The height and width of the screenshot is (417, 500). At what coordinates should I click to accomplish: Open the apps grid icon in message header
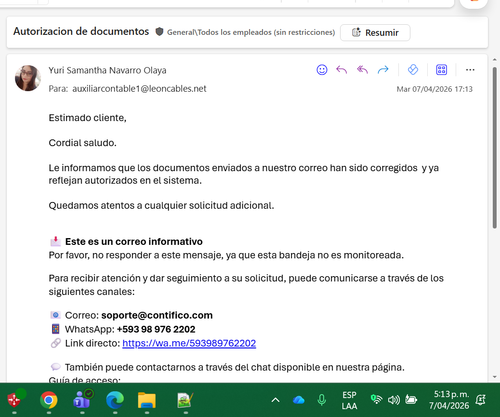441,70
